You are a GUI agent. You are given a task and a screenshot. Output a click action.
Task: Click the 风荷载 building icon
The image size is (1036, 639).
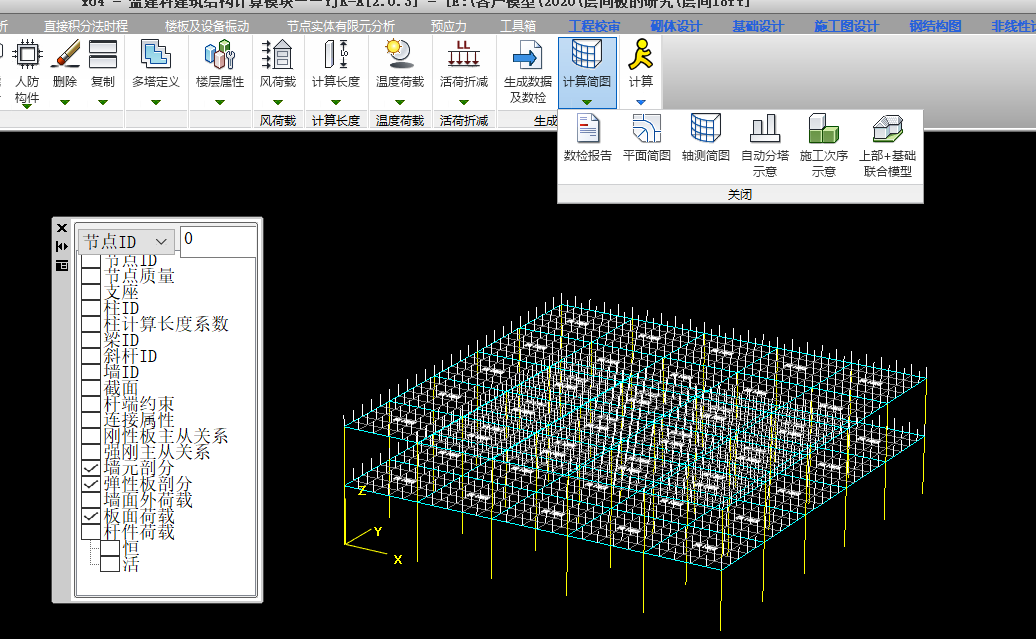(x=278, y=54)
